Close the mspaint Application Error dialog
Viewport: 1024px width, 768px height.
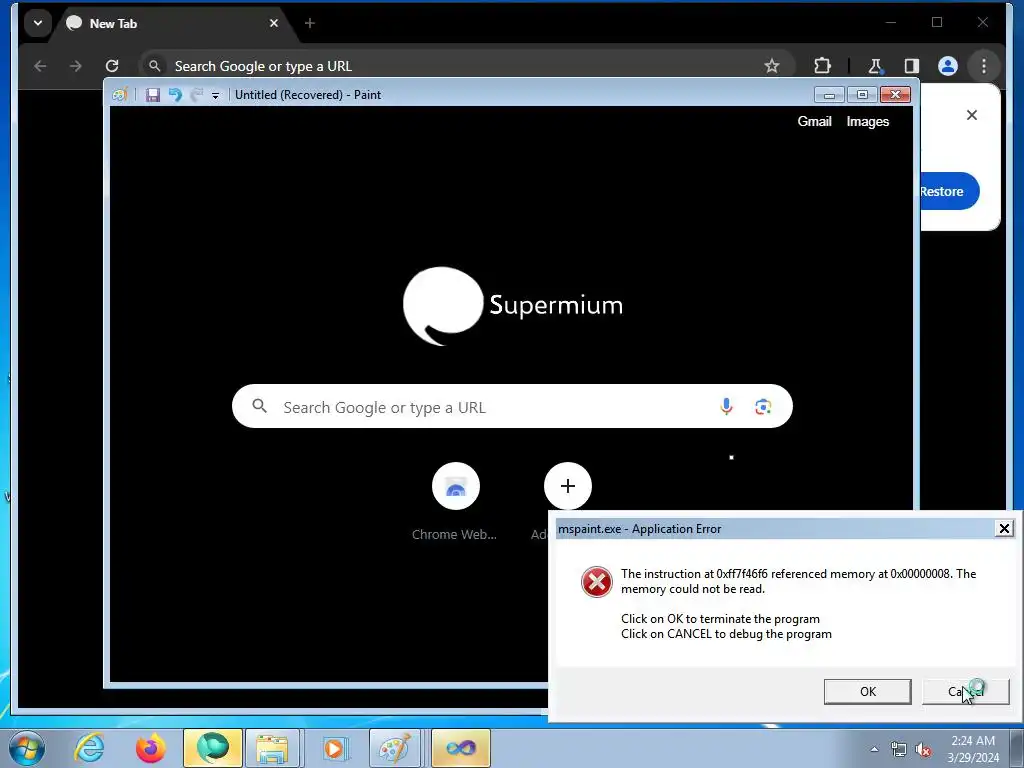click(1004, 528)
